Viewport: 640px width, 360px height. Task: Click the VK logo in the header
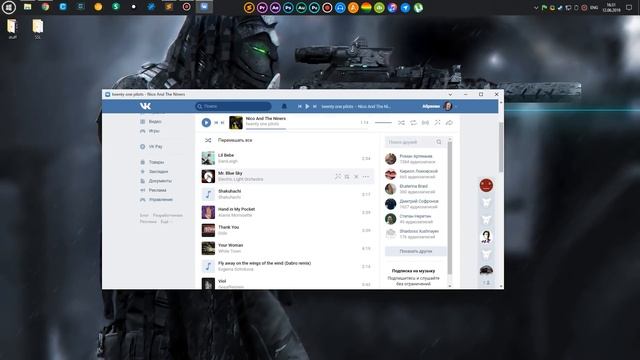tap(145, 106)
